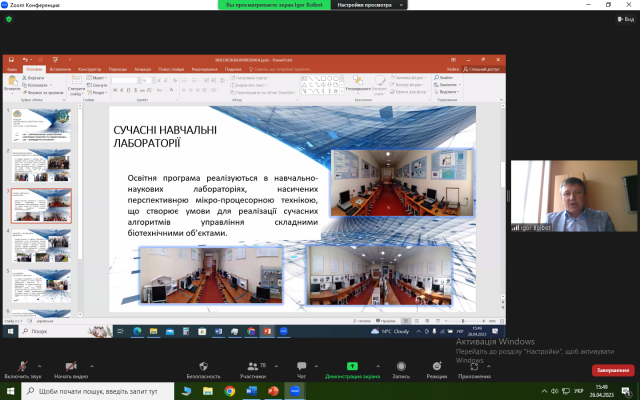Select Igor Bolbot's video thumbnail

pyautogui.click(x=573, y=196)
